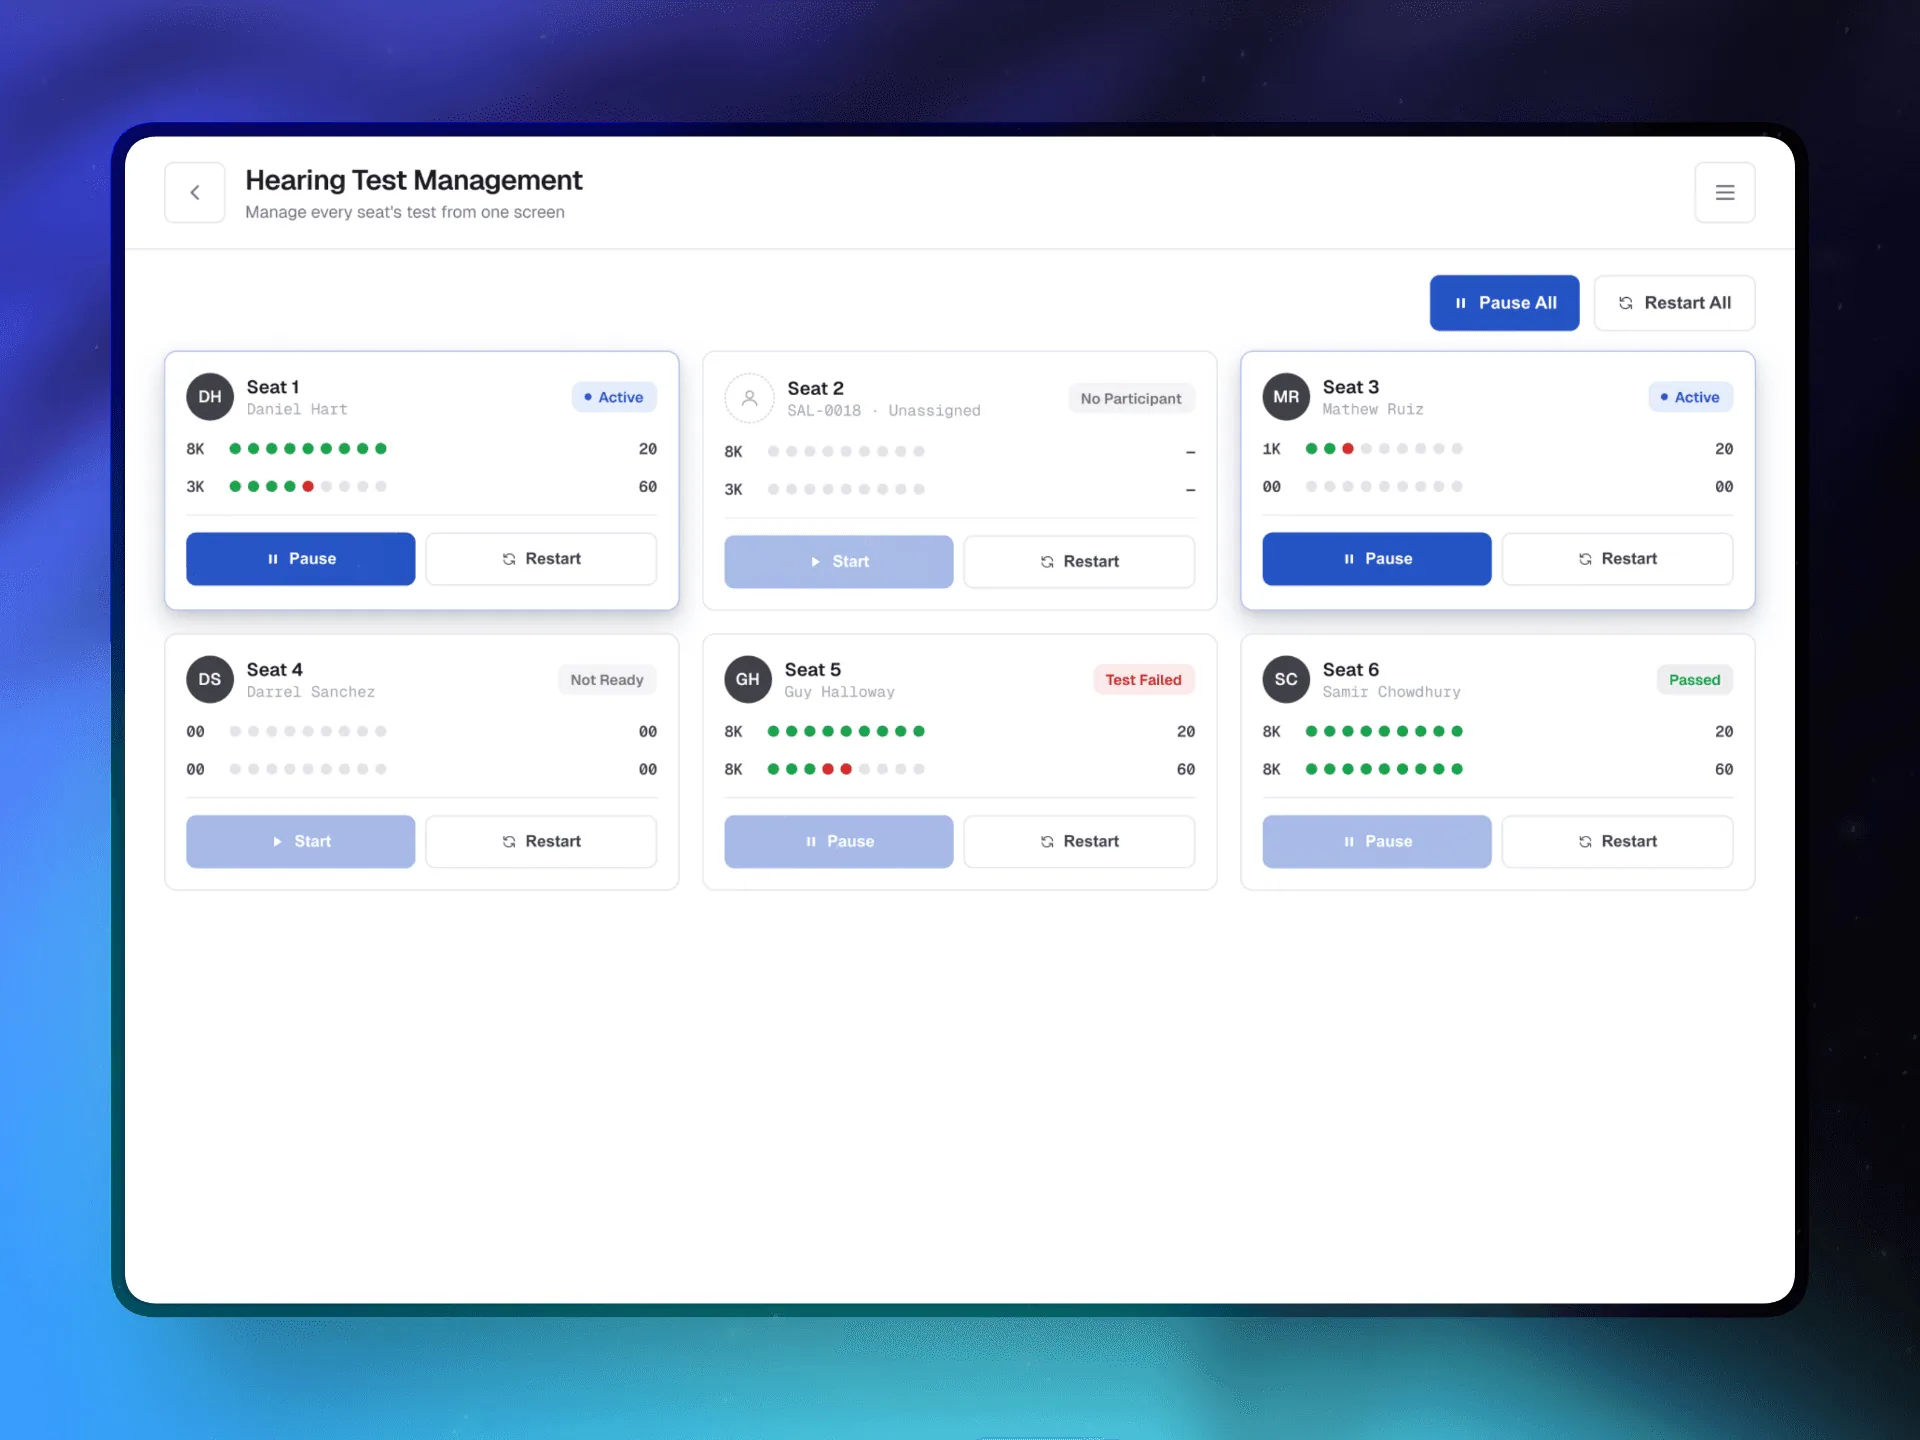The image size is (1920, 1440).
Task: Click the Samir Chowdhury name
Action: coord(1391,692)
